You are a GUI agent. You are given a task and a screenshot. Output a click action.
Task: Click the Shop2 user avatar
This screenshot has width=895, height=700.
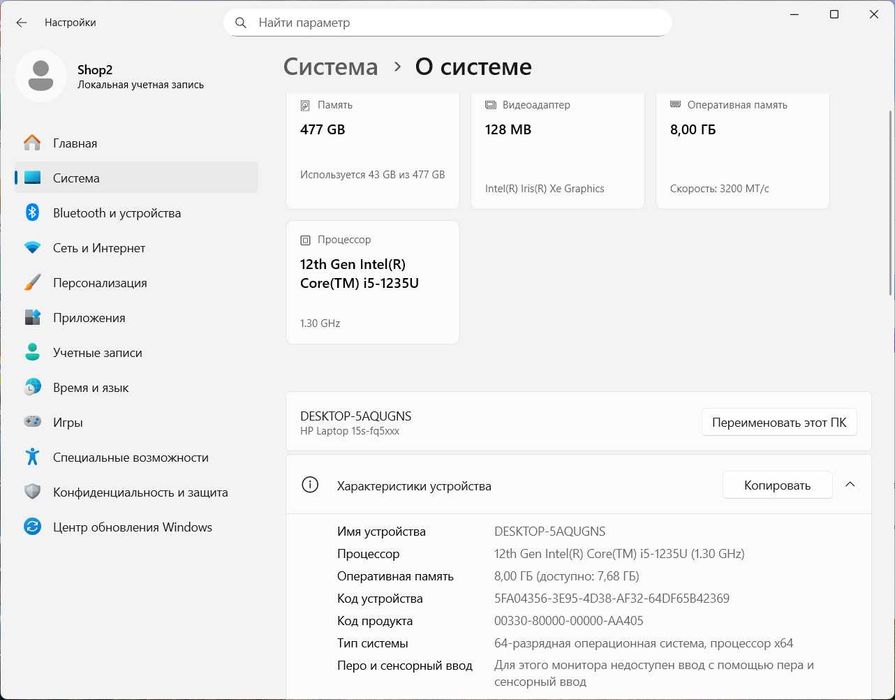click(41, 76)
